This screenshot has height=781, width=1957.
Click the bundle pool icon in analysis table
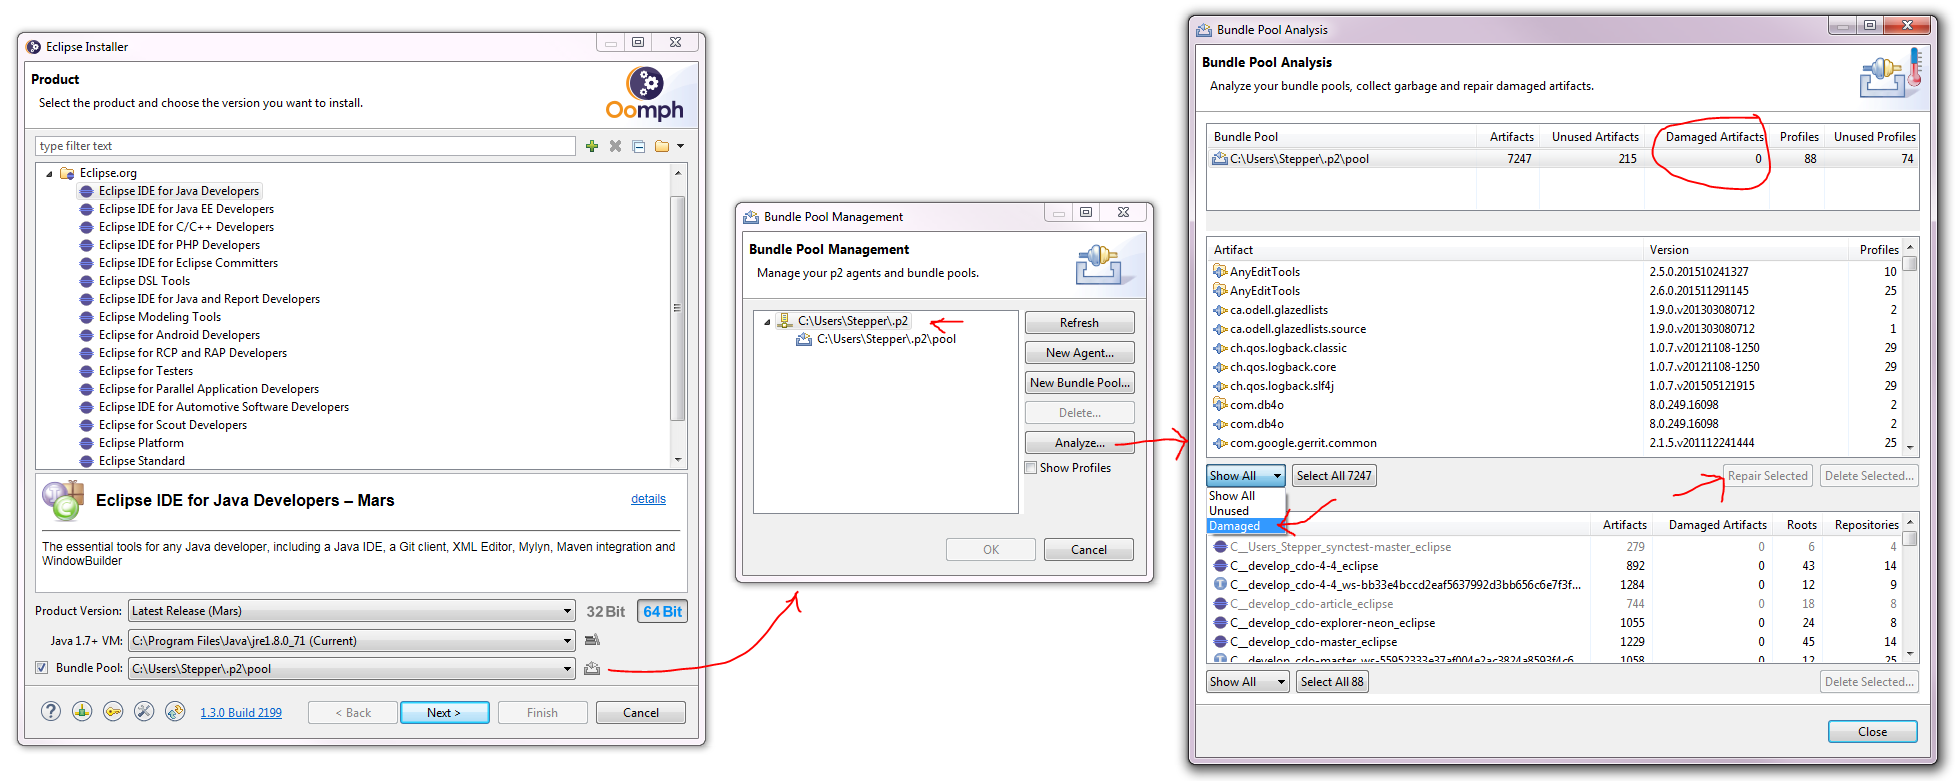pyautogui.click(x=1220, y=158)
